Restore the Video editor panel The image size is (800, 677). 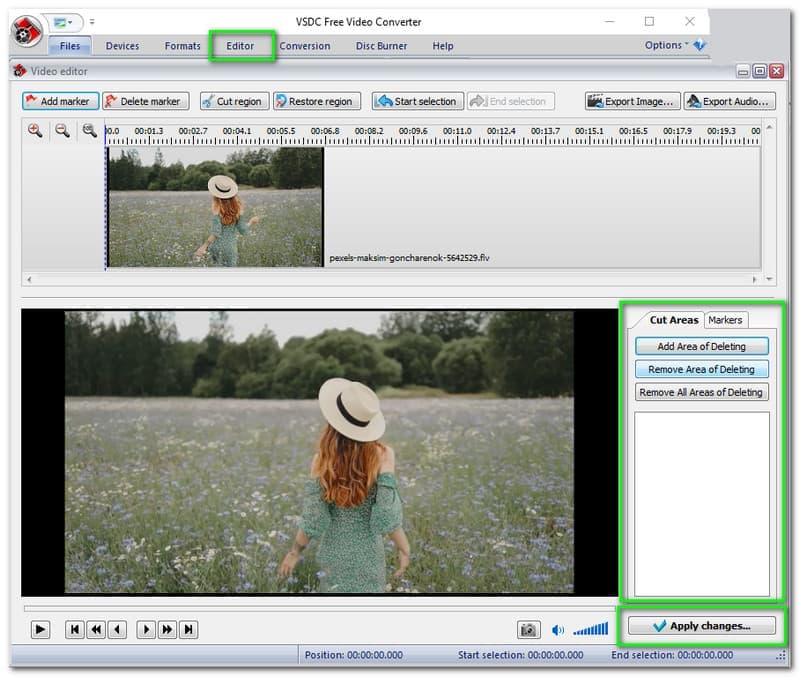[760, 71]
